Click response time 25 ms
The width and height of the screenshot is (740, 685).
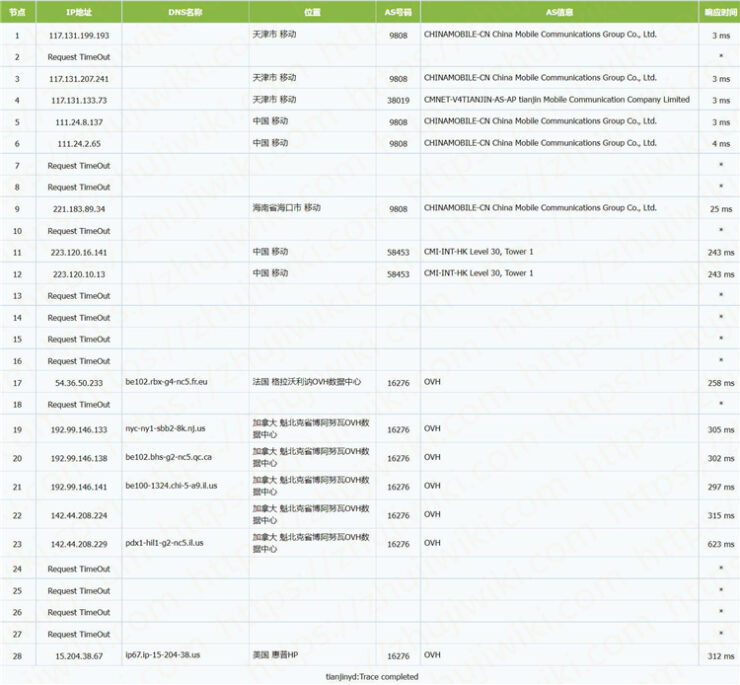pos(721,209)
